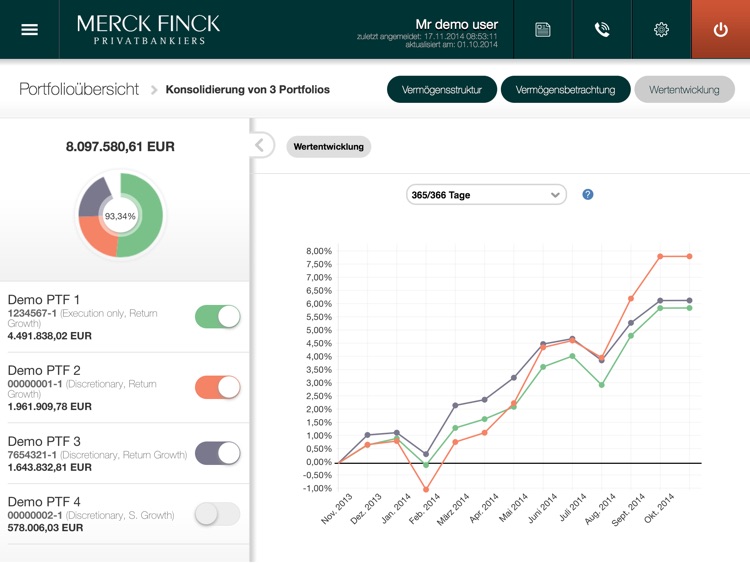Screen dimensions: 750x563
Task: Open the hamburger main menu
Action: tap(29, 30)
